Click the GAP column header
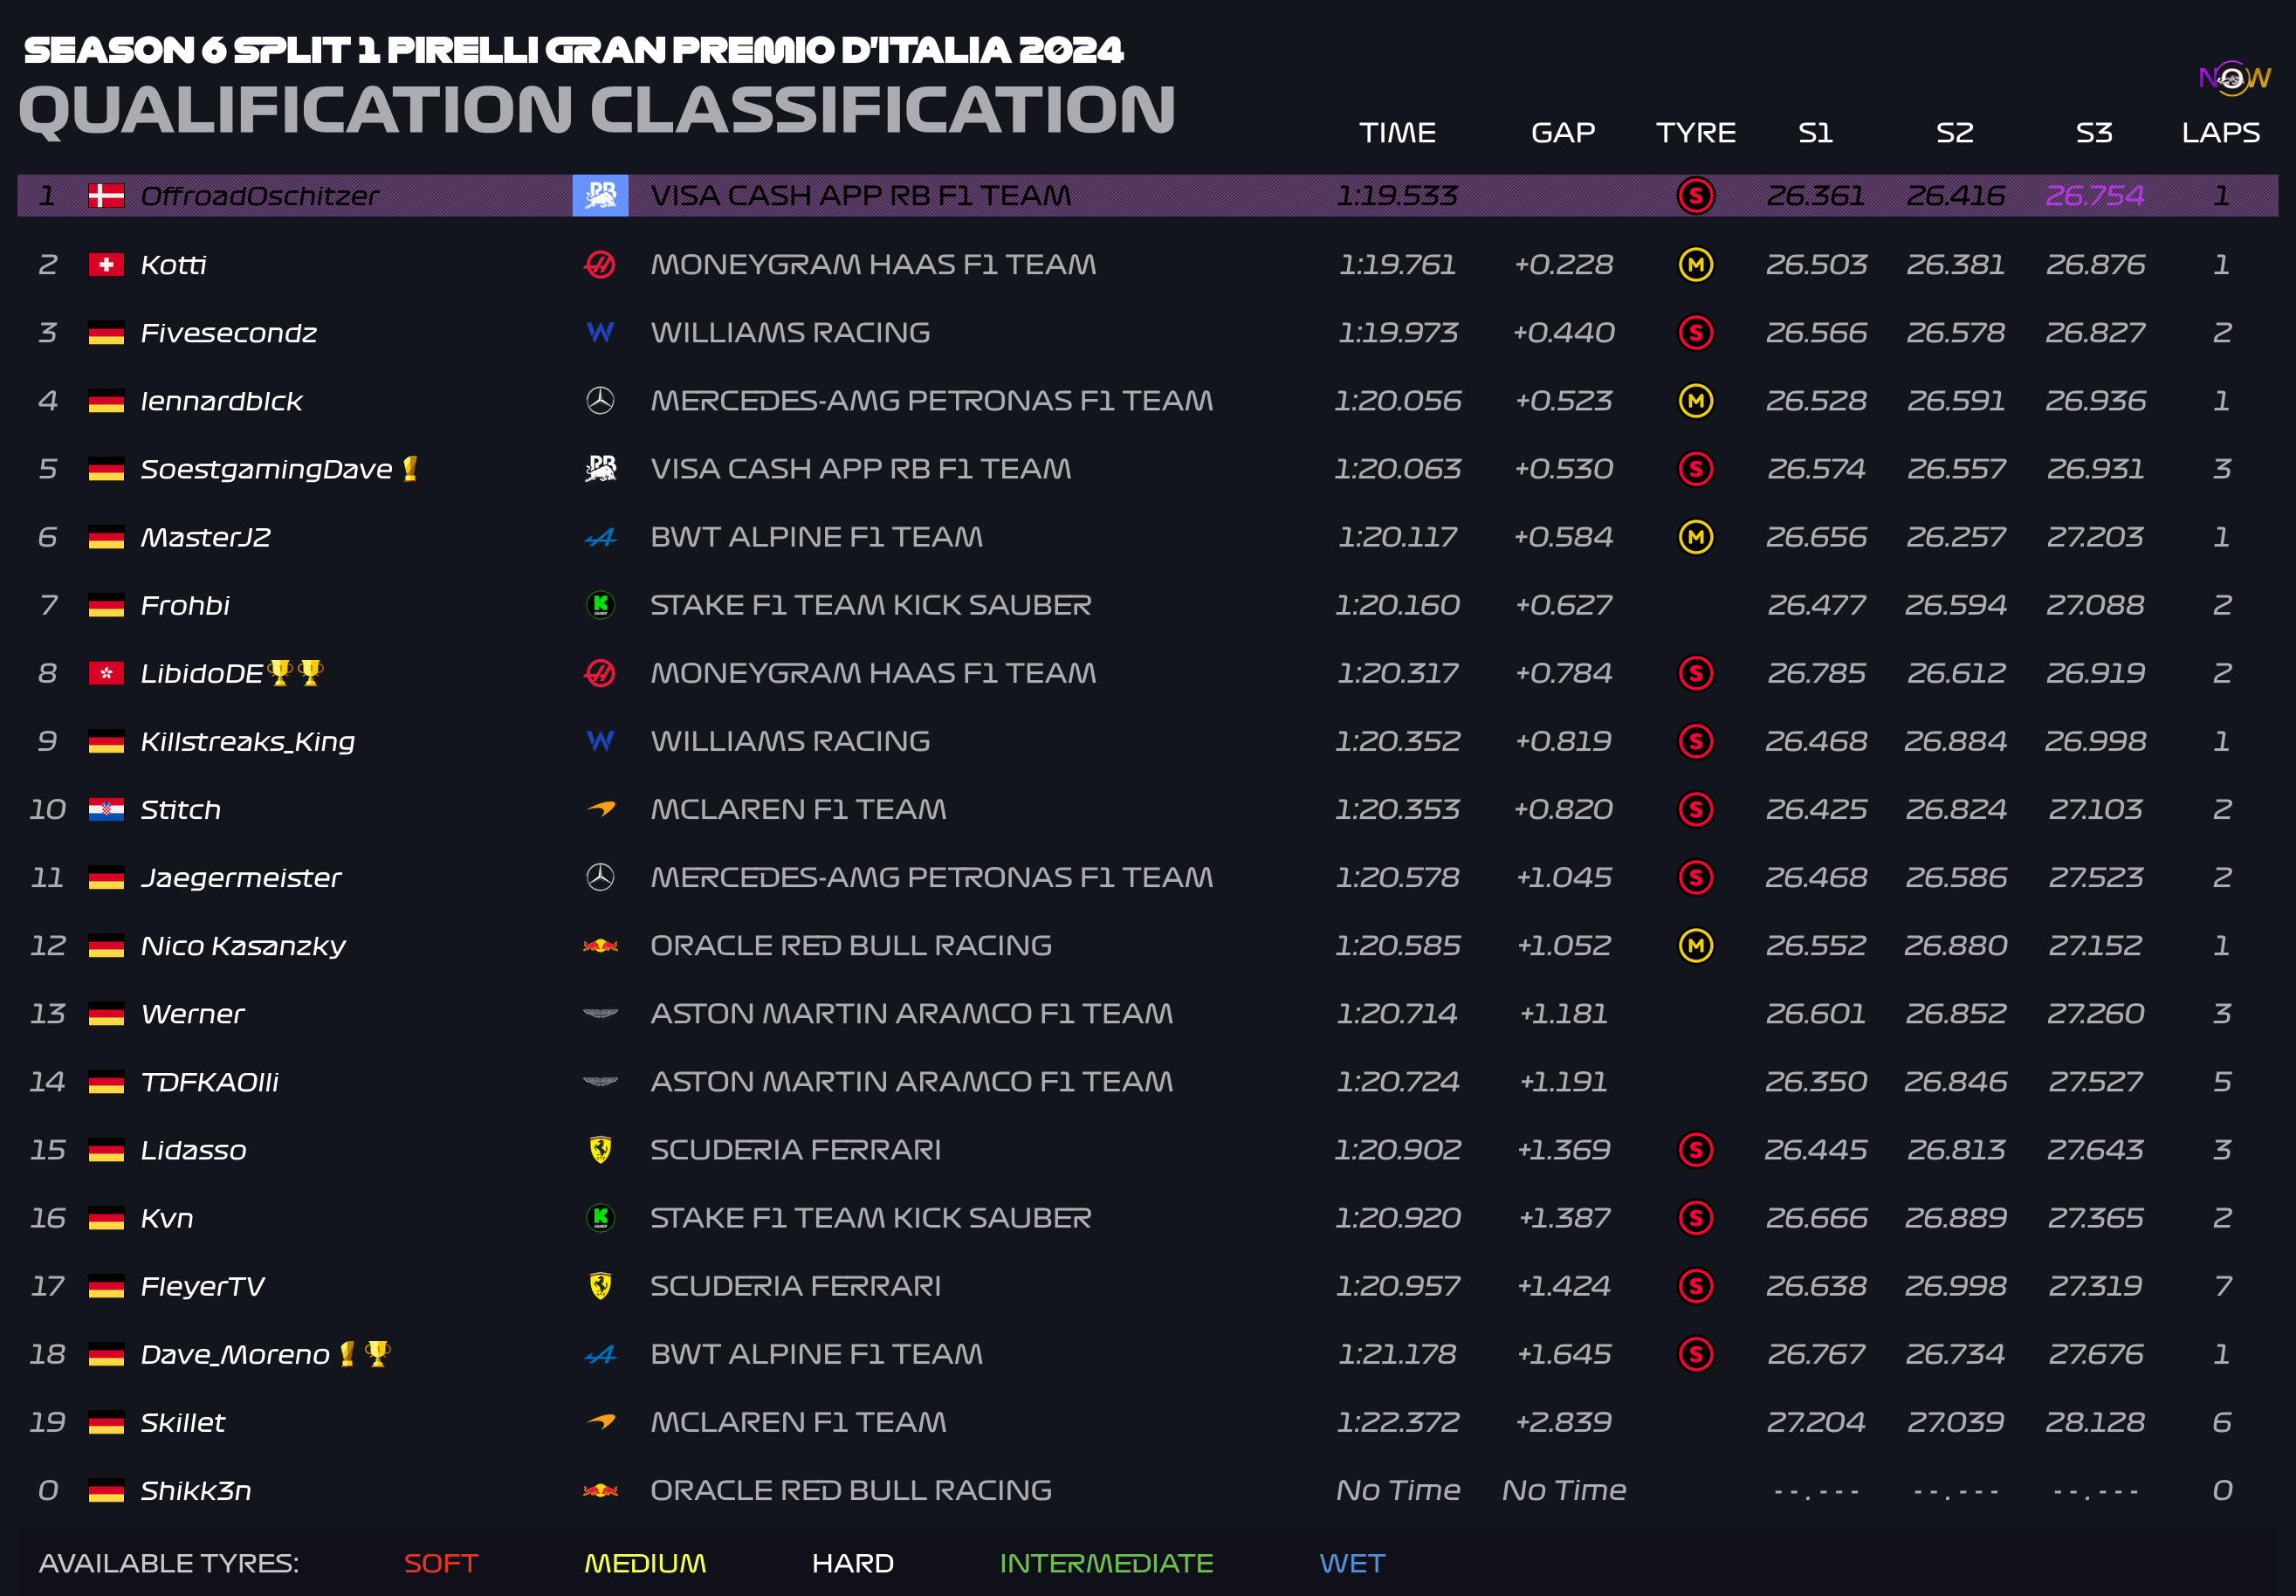 coord(1563,133)
